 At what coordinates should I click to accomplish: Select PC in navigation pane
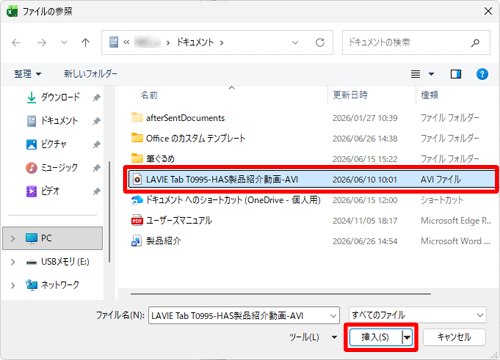[52, 238]
